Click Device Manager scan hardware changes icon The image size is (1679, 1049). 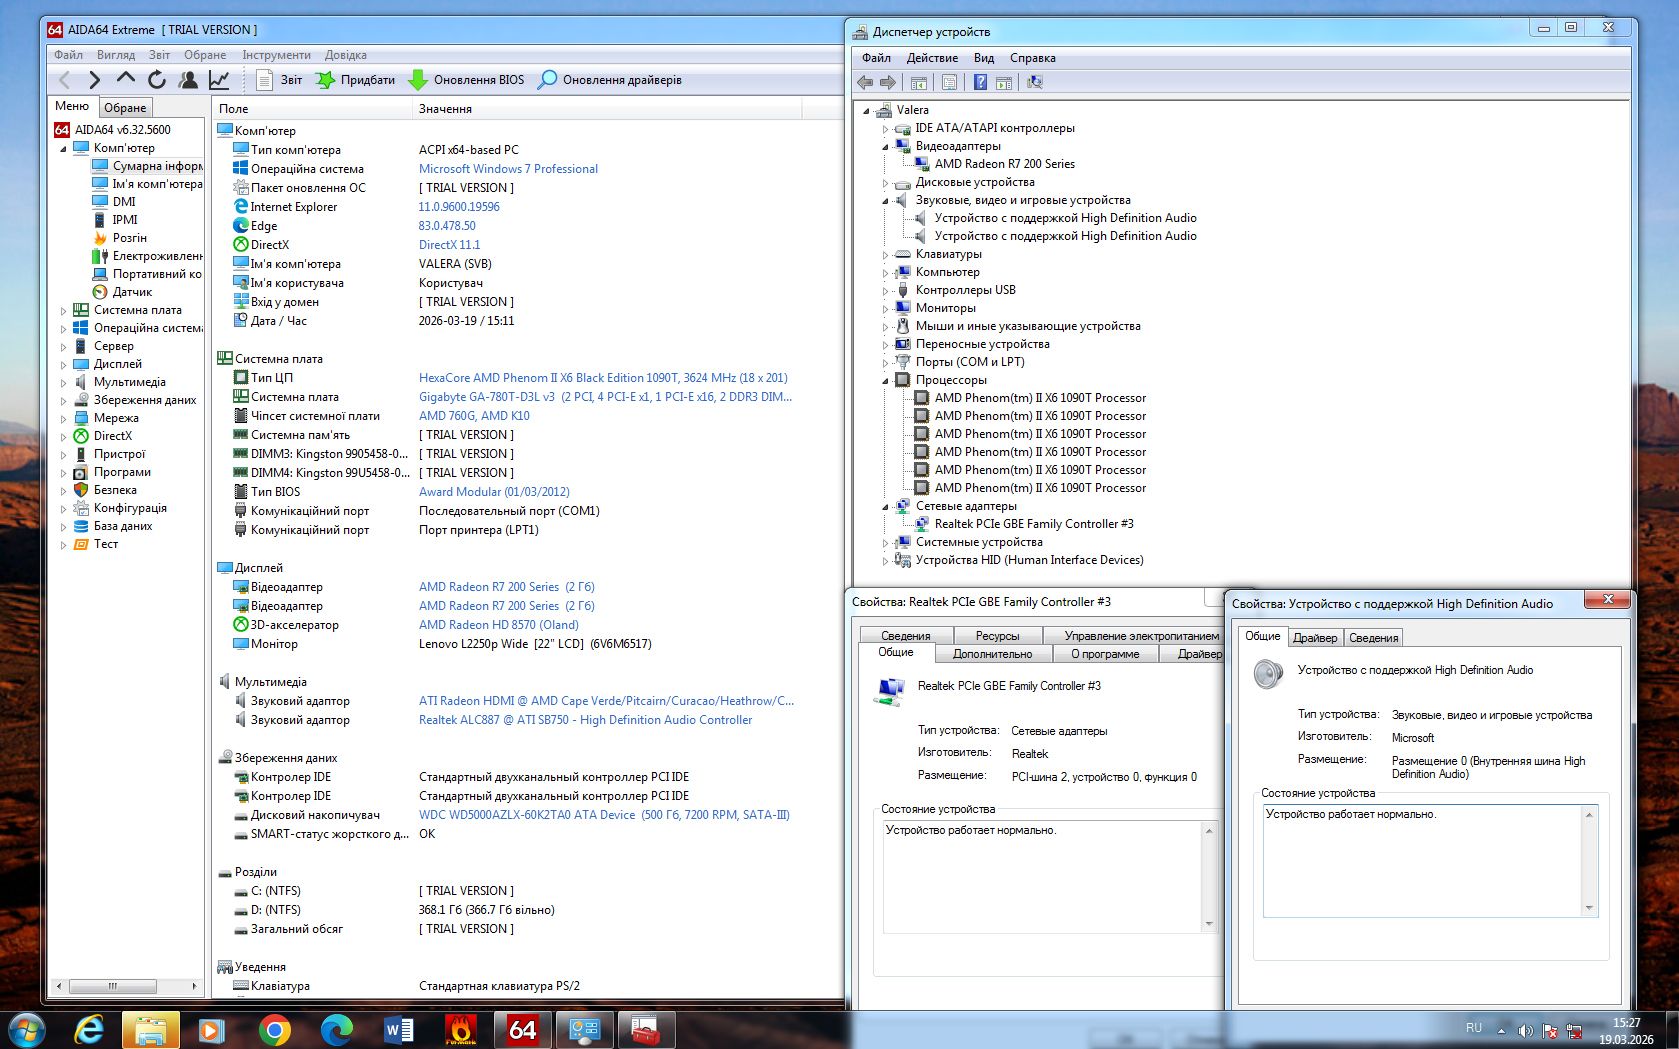(x=1035, y=82)
